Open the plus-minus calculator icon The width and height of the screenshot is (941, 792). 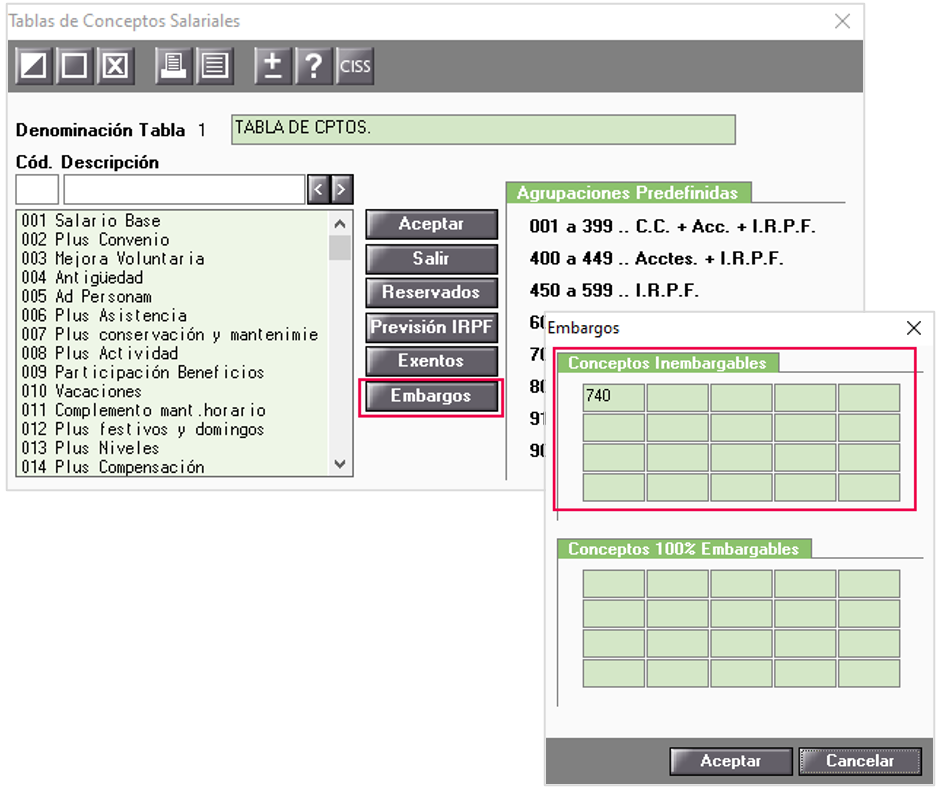click(x=273, y=65)
